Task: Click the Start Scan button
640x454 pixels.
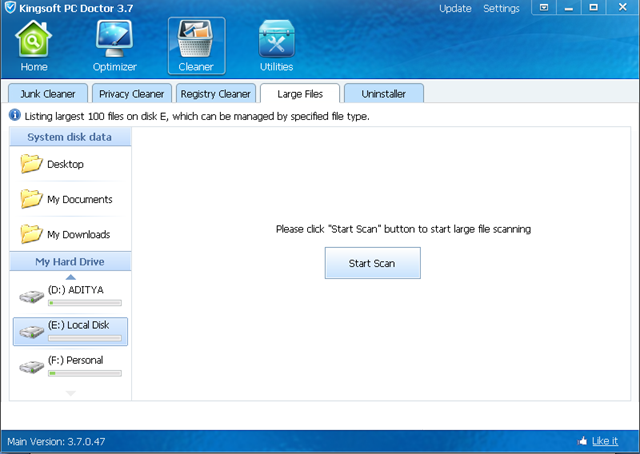Action: point(372,263)
